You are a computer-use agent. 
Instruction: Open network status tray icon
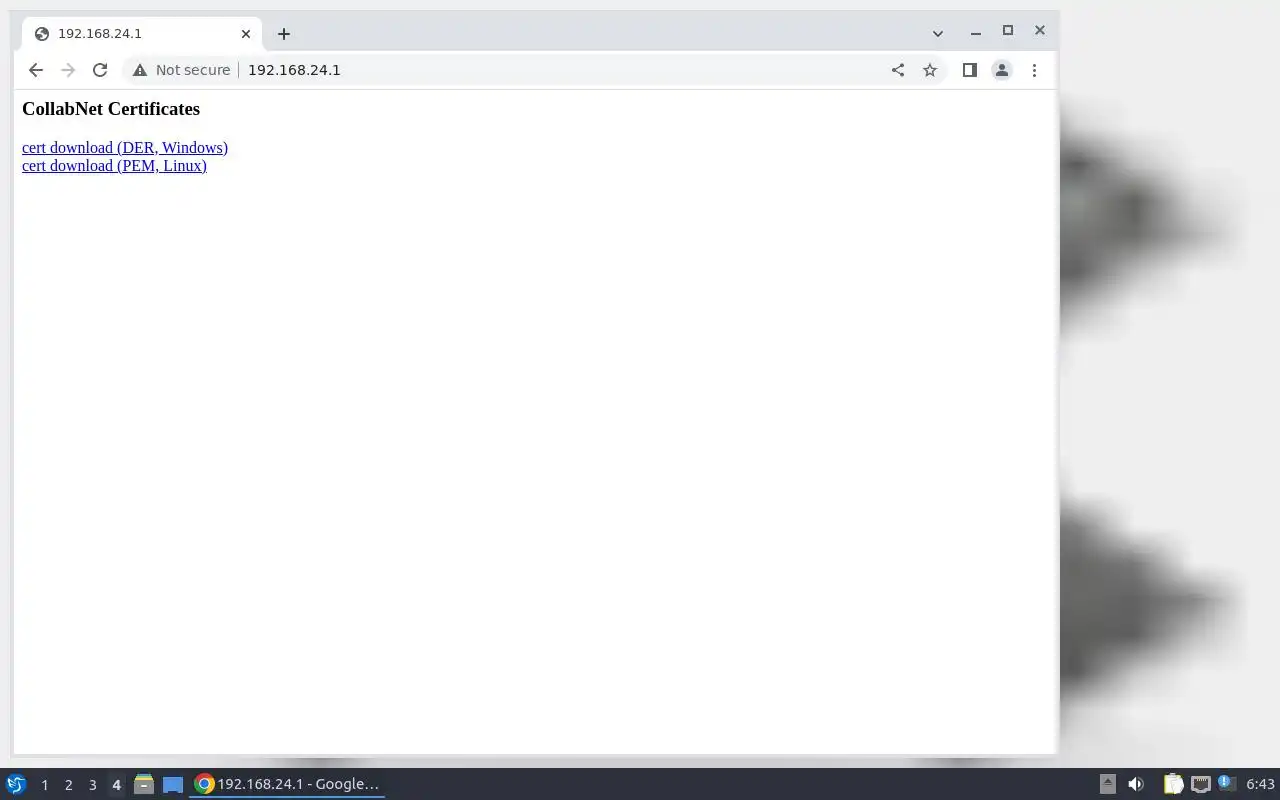[1201, 784]
